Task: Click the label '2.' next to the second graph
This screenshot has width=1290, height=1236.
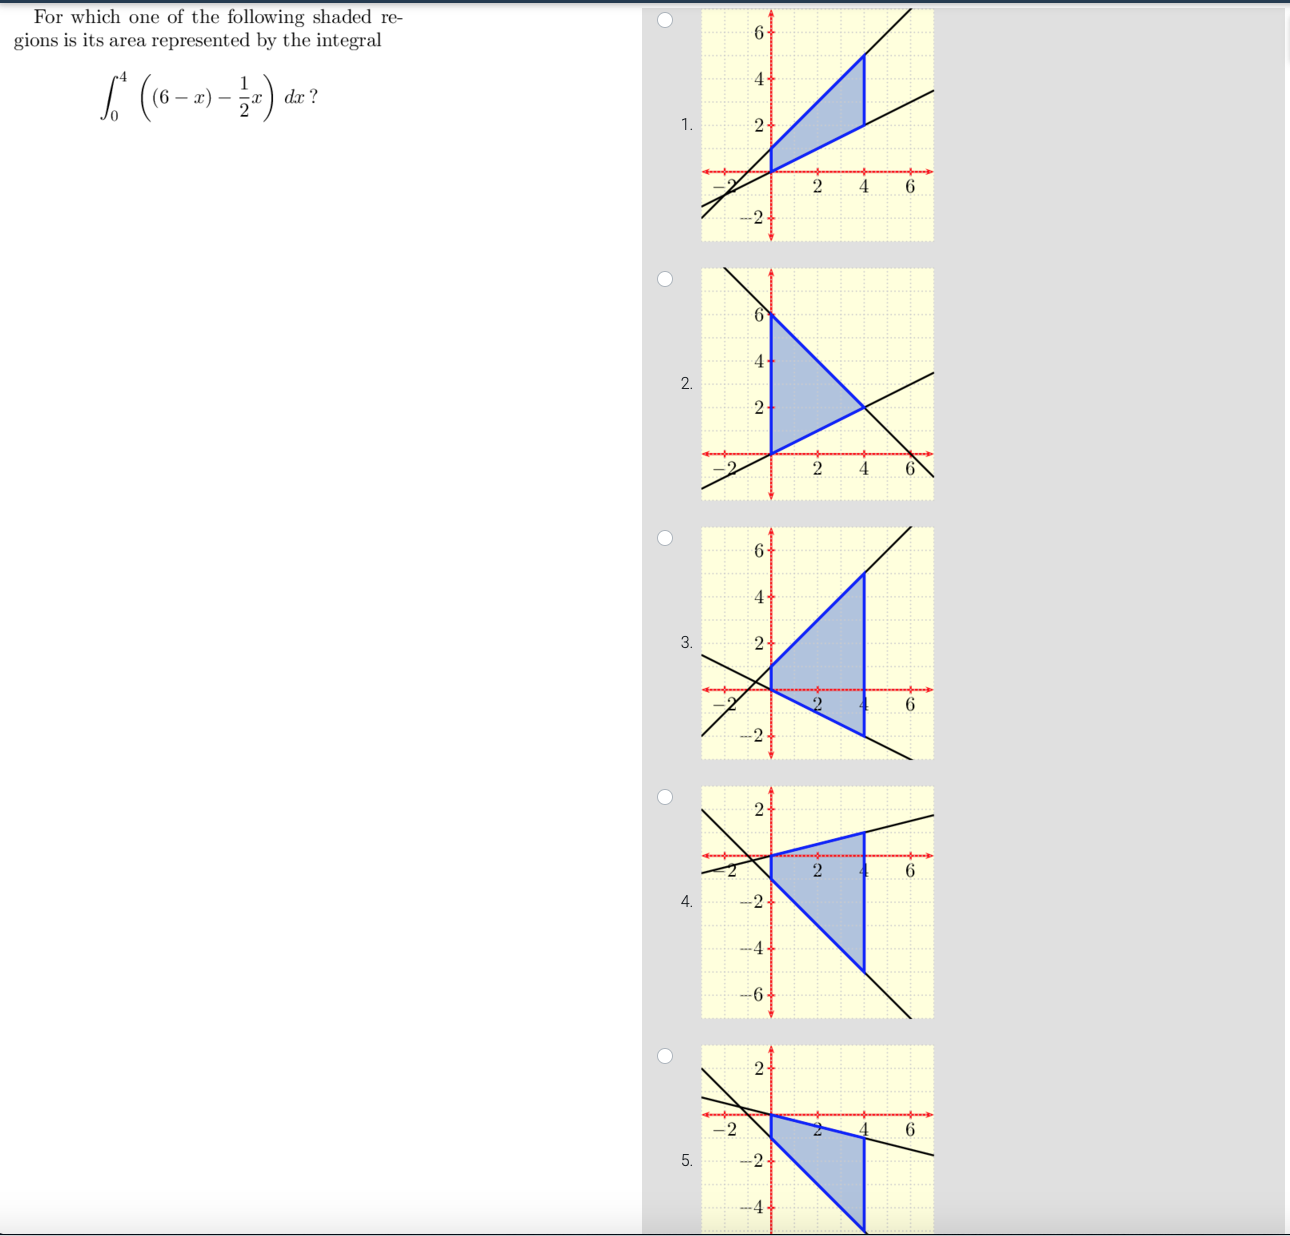Action: 686,382
